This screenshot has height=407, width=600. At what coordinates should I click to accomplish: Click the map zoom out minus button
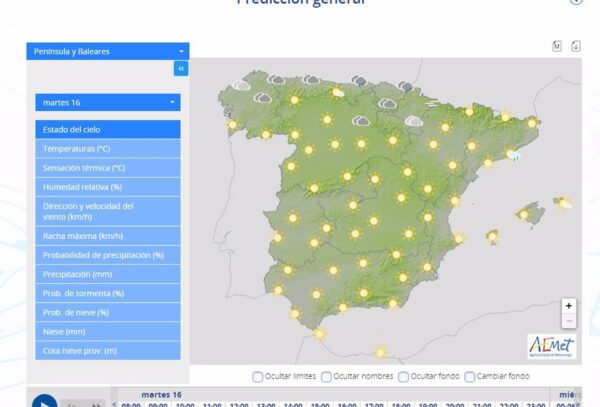point(569,321)
